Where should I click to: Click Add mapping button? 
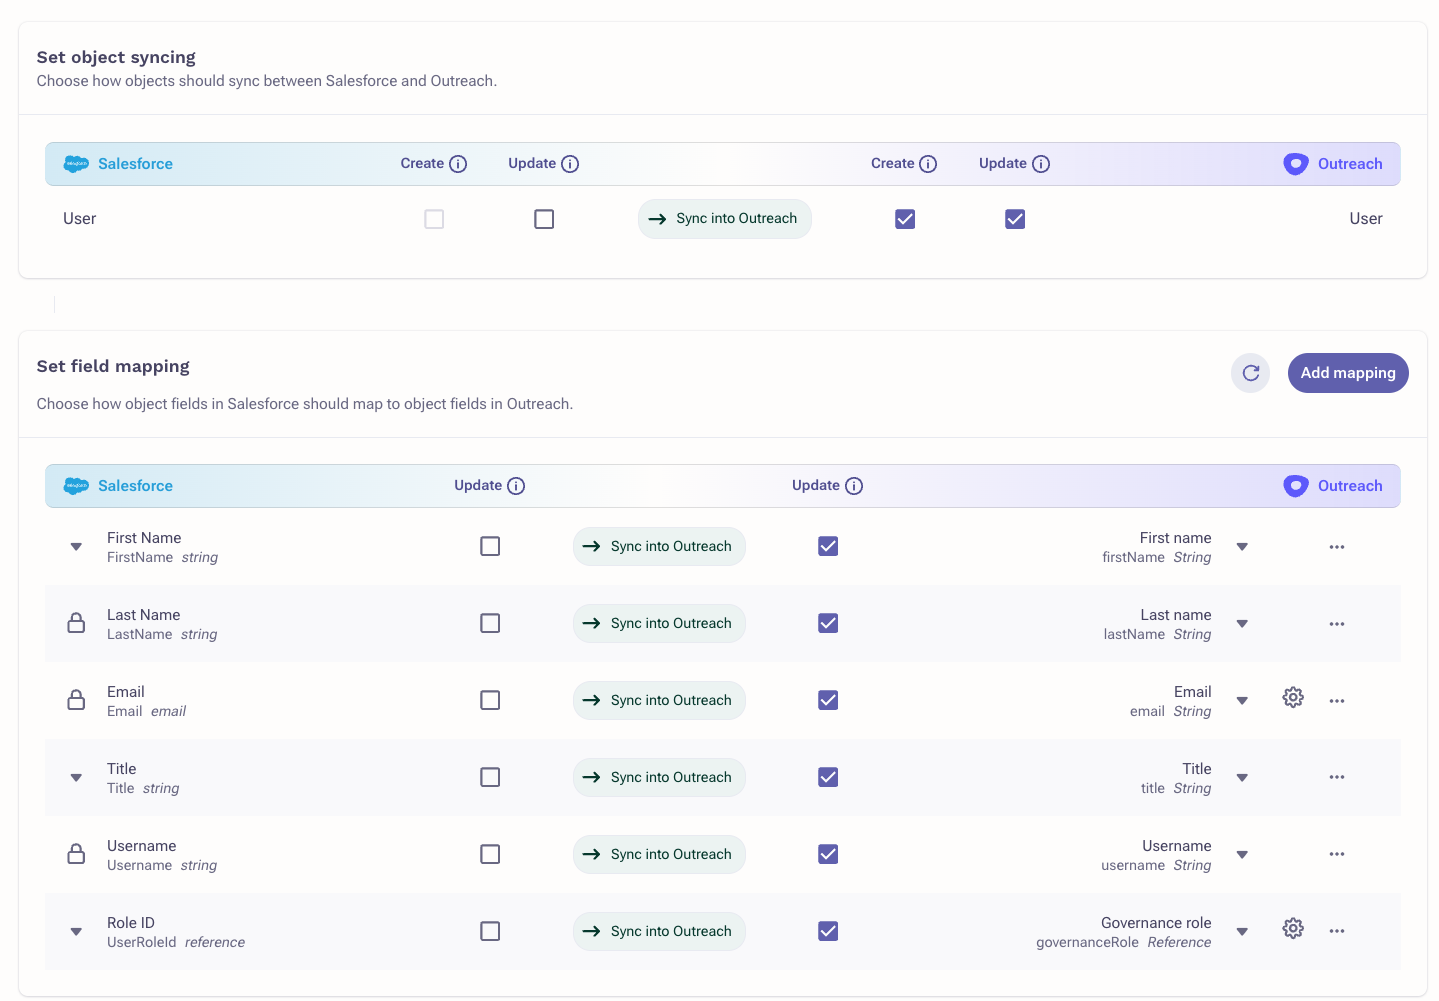(x=1348, y=373)
